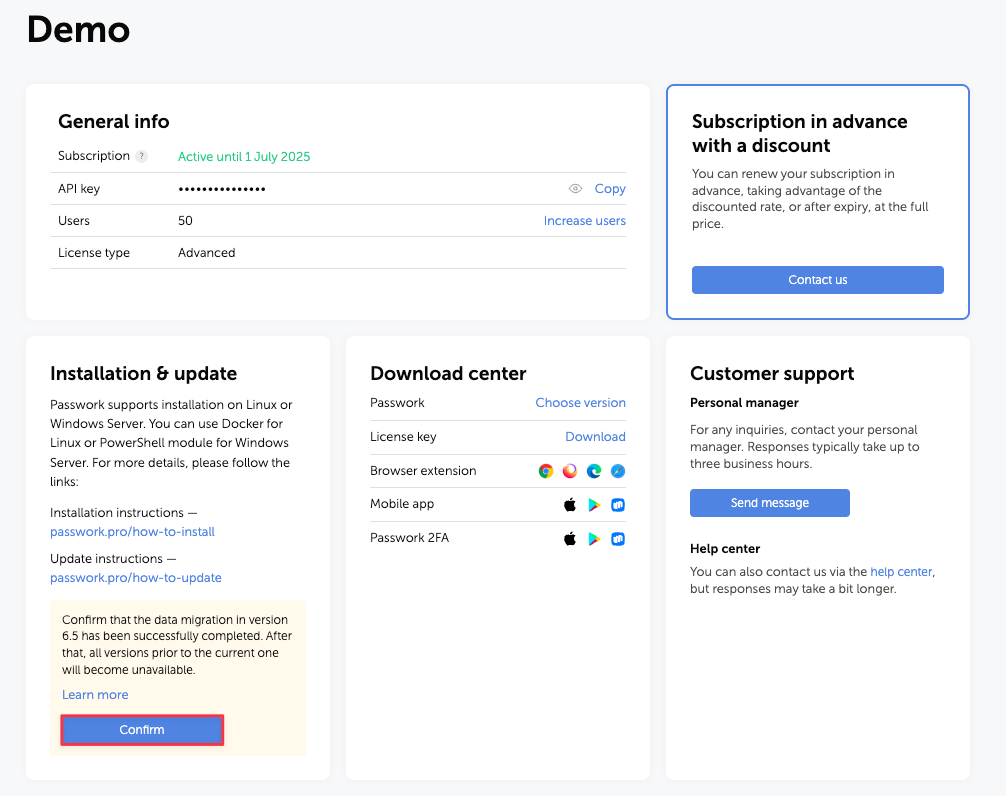Download the Safari browser extension
Viewport: 1006px width, 796px height.
(x=617, y=470)
